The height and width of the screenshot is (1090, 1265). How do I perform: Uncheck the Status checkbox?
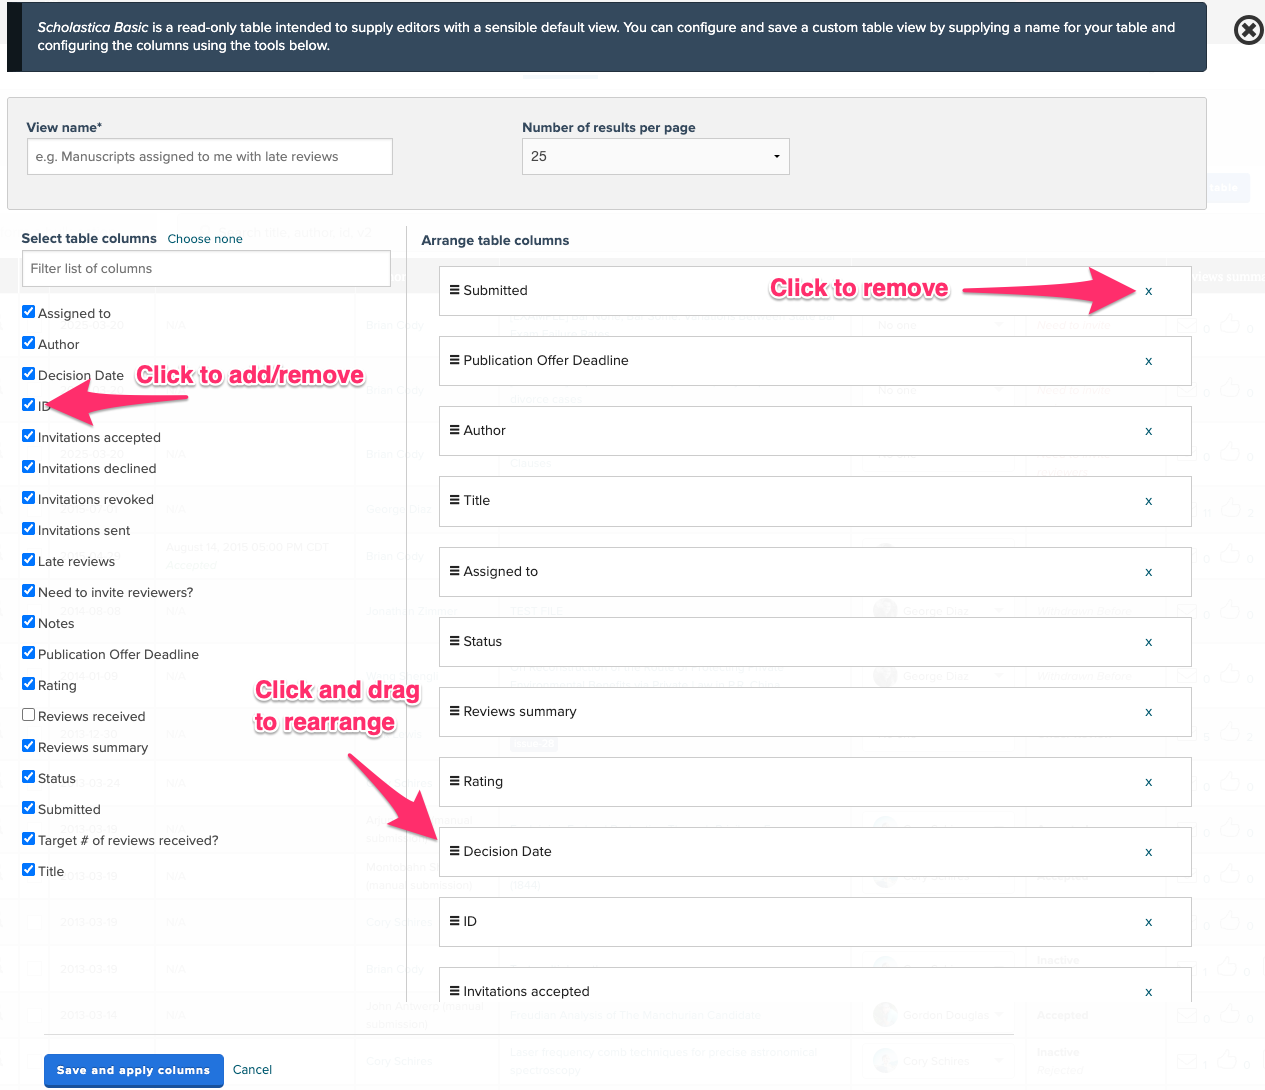29,777
